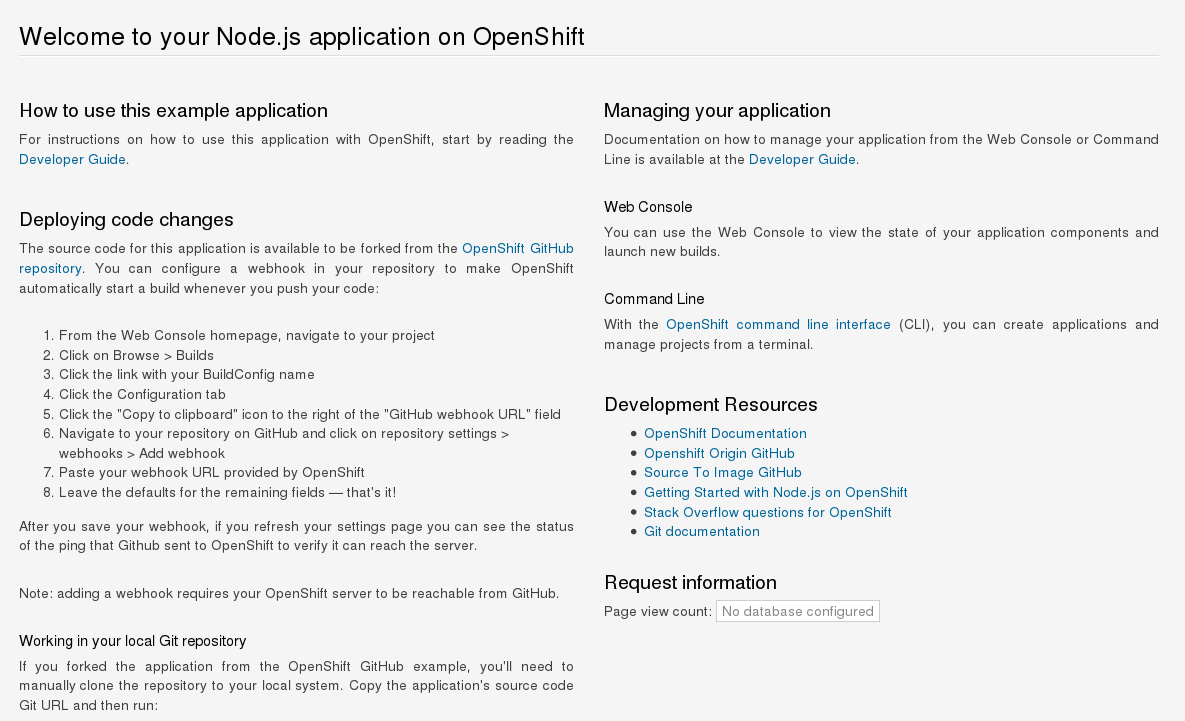This screenshot has width=1185, height=721.
Task: Click the page view count value box
Action: coord(797,611)
